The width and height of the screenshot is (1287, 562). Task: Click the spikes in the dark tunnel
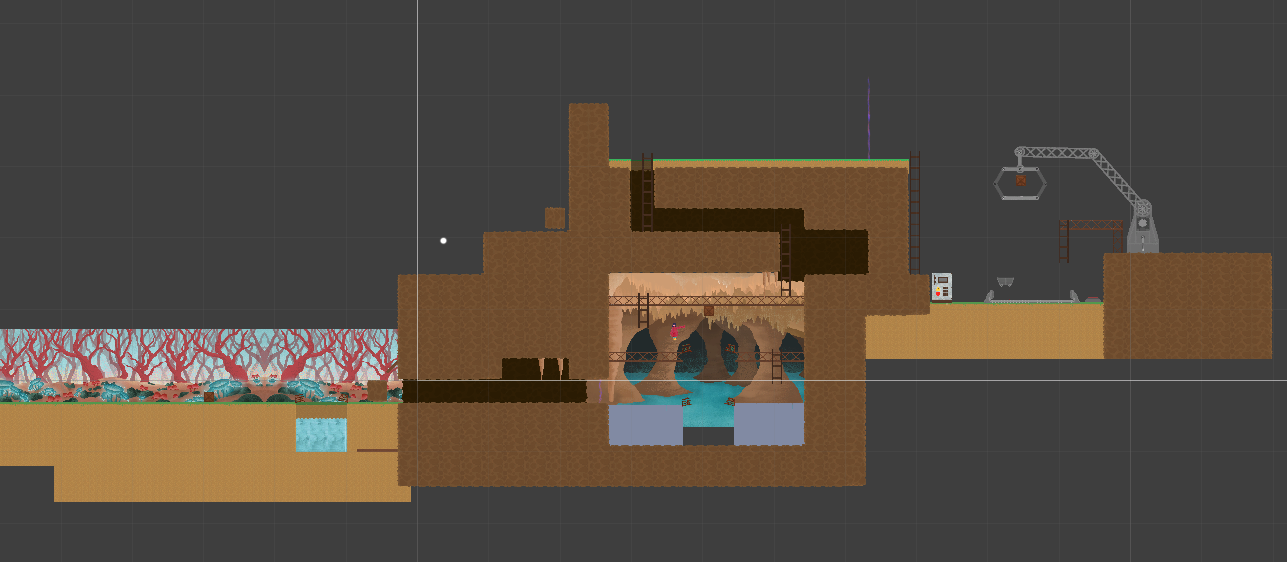tap(535, 369)
